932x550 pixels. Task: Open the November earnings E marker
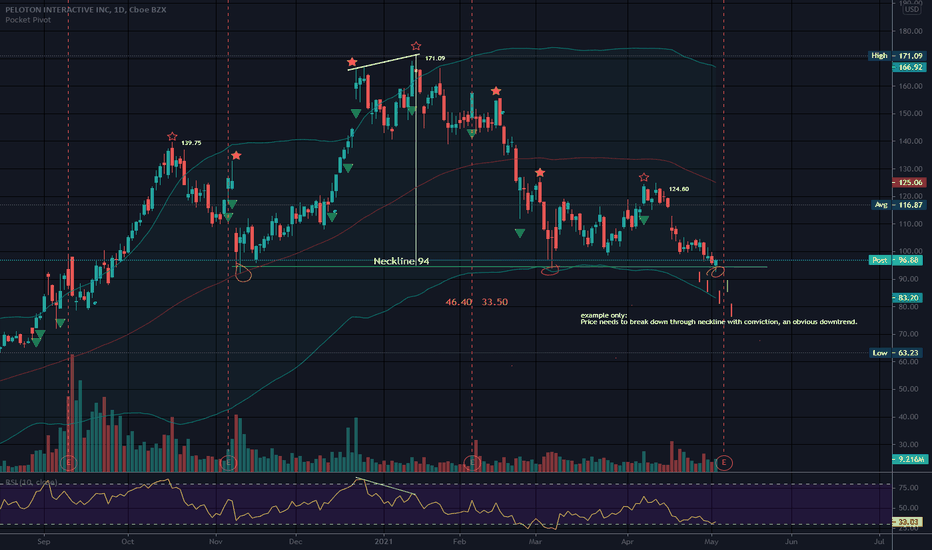click(x=228, y=462)
